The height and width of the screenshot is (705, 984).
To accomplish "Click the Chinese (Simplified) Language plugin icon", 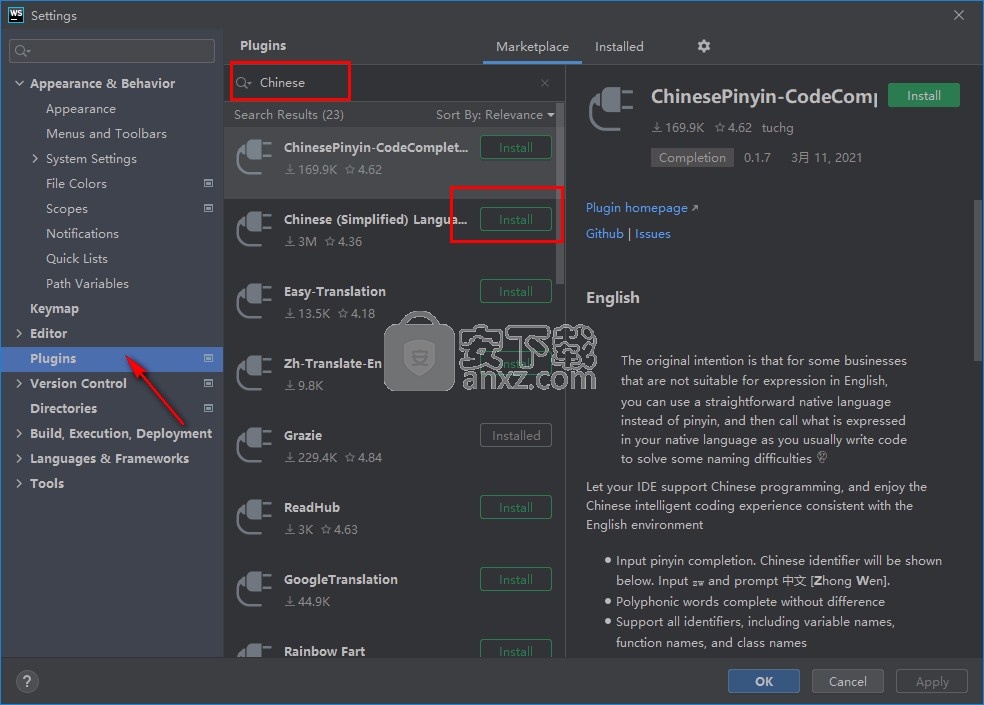I will 254,229.
